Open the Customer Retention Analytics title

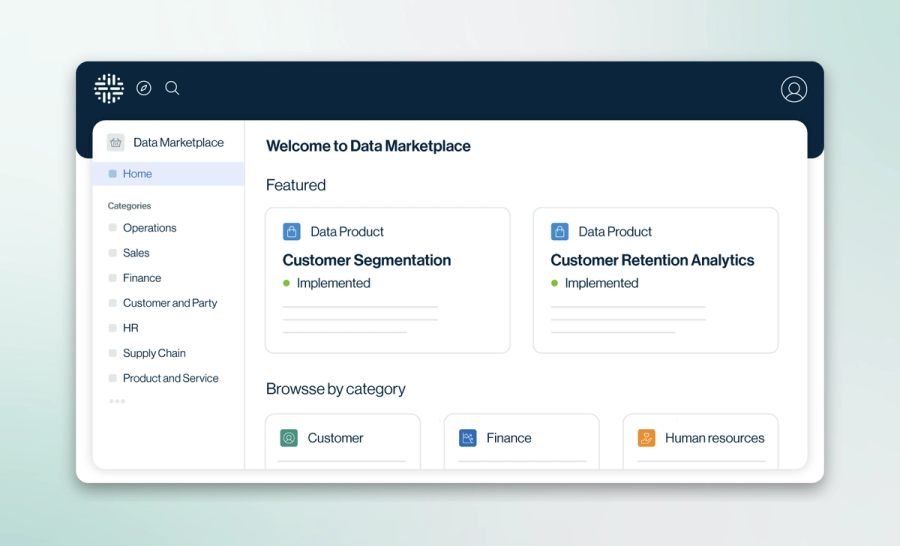pyautogui.click(x=652, y=260)
